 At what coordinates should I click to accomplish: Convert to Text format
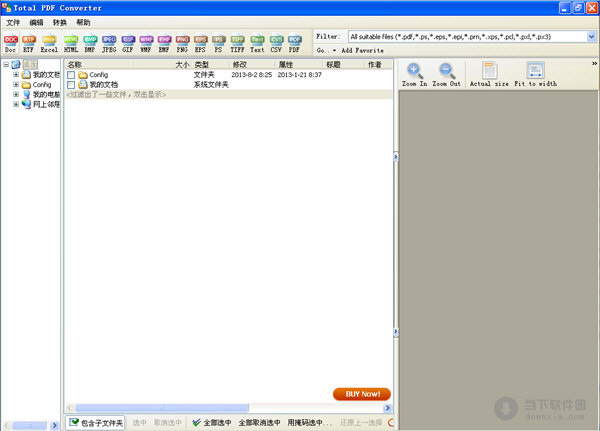pyautogui.click(x=257, y=43)
